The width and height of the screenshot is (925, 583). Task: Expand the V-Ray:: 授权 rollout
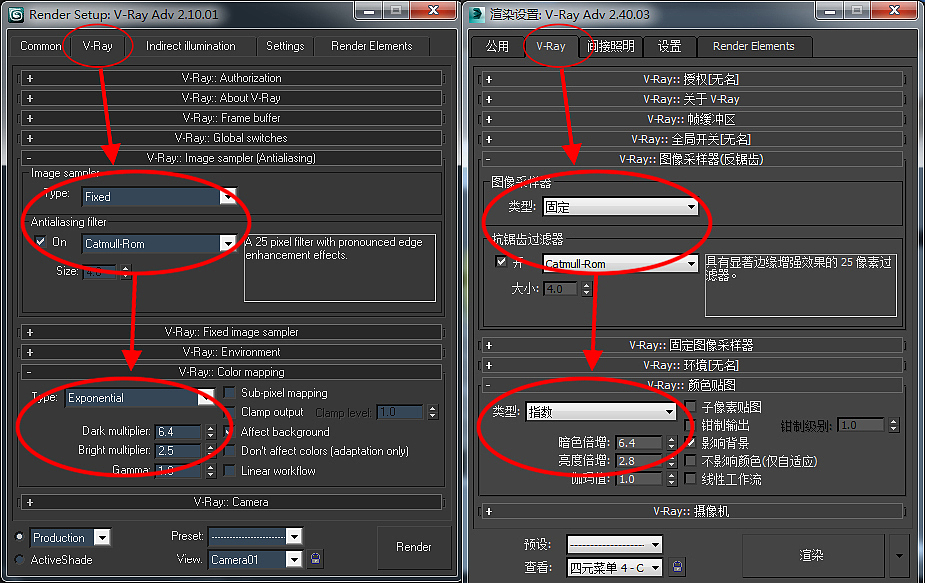pos(691,79)
